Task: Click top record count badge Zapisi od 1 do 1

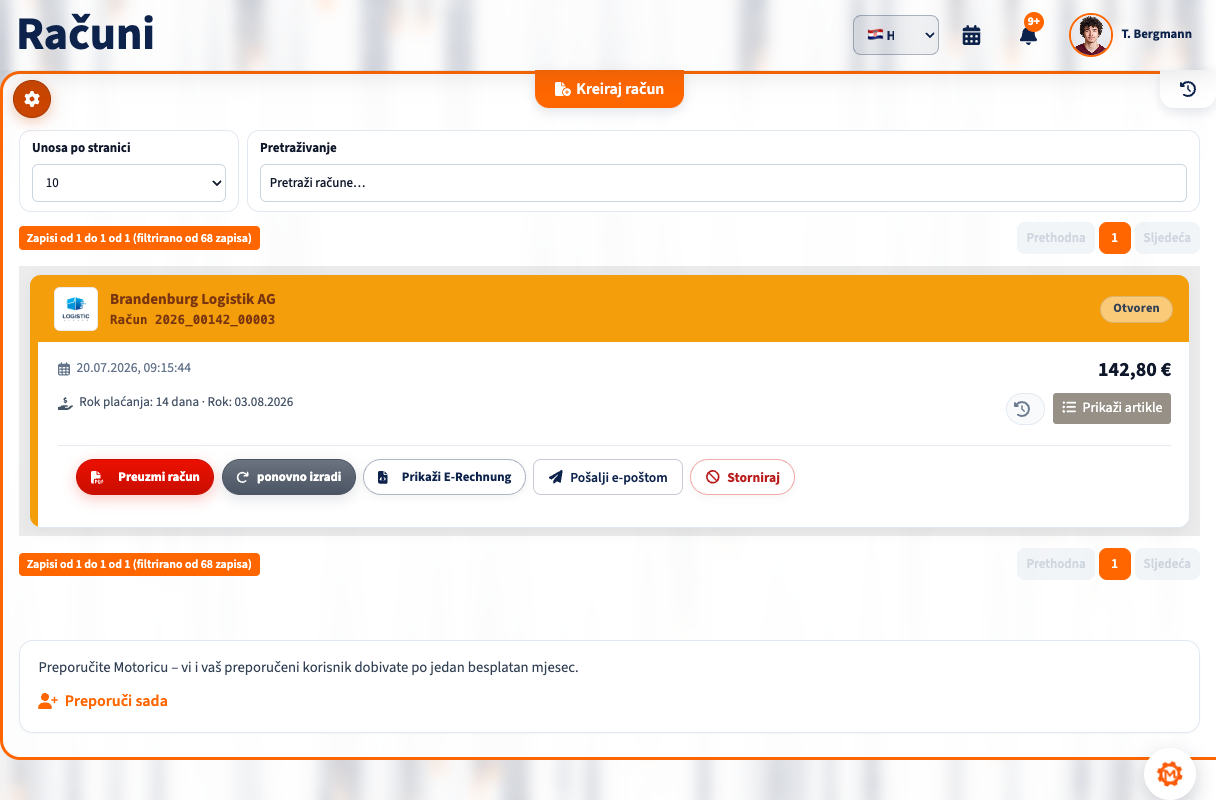Action: pyautogui.click(x=140, y=238)
